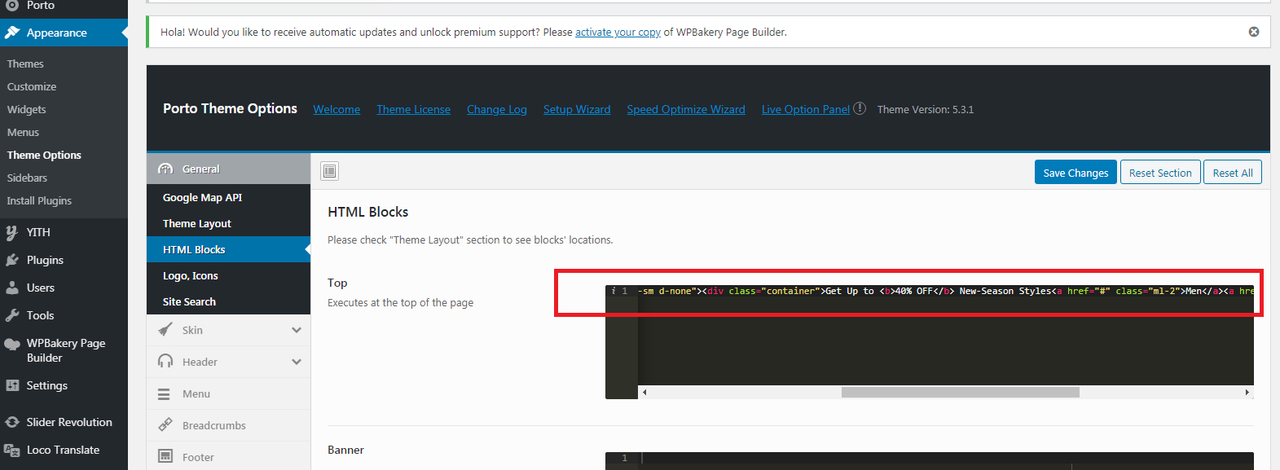
Task: Open the Speed Optimize Wizard link
Action: pos(686,109)
